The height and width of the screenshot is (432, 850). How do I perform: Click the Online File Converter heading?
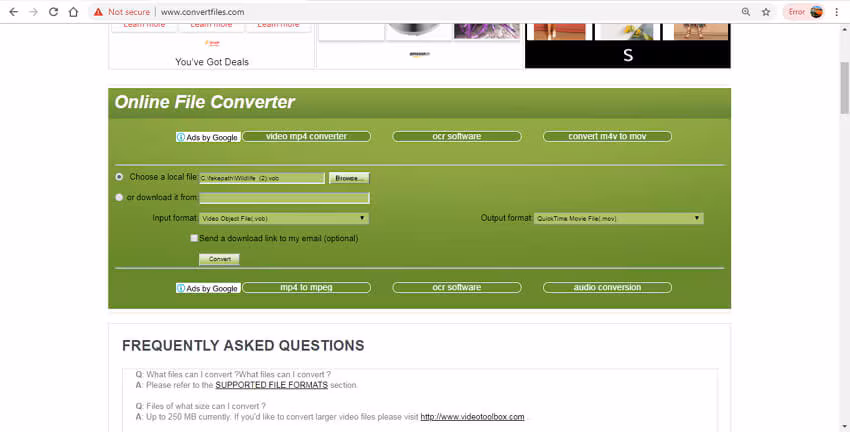point(204,102)
